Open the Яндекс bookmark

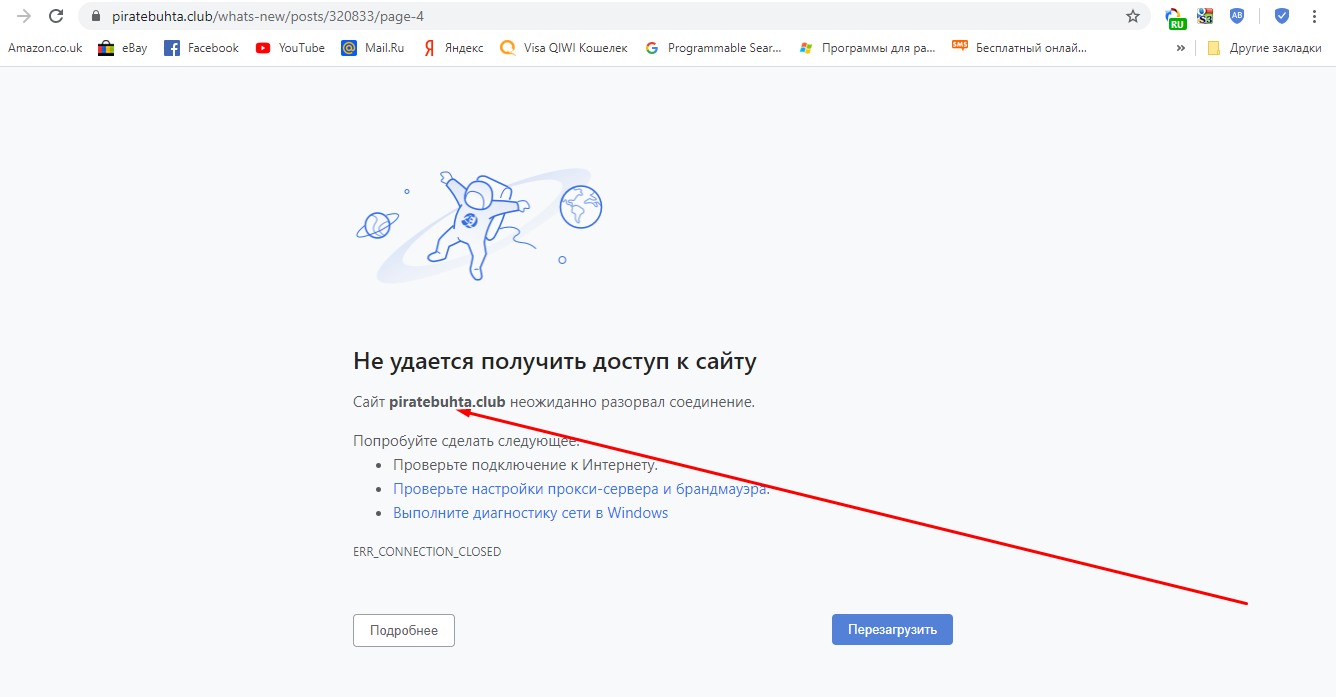click(x=452, y=47)
